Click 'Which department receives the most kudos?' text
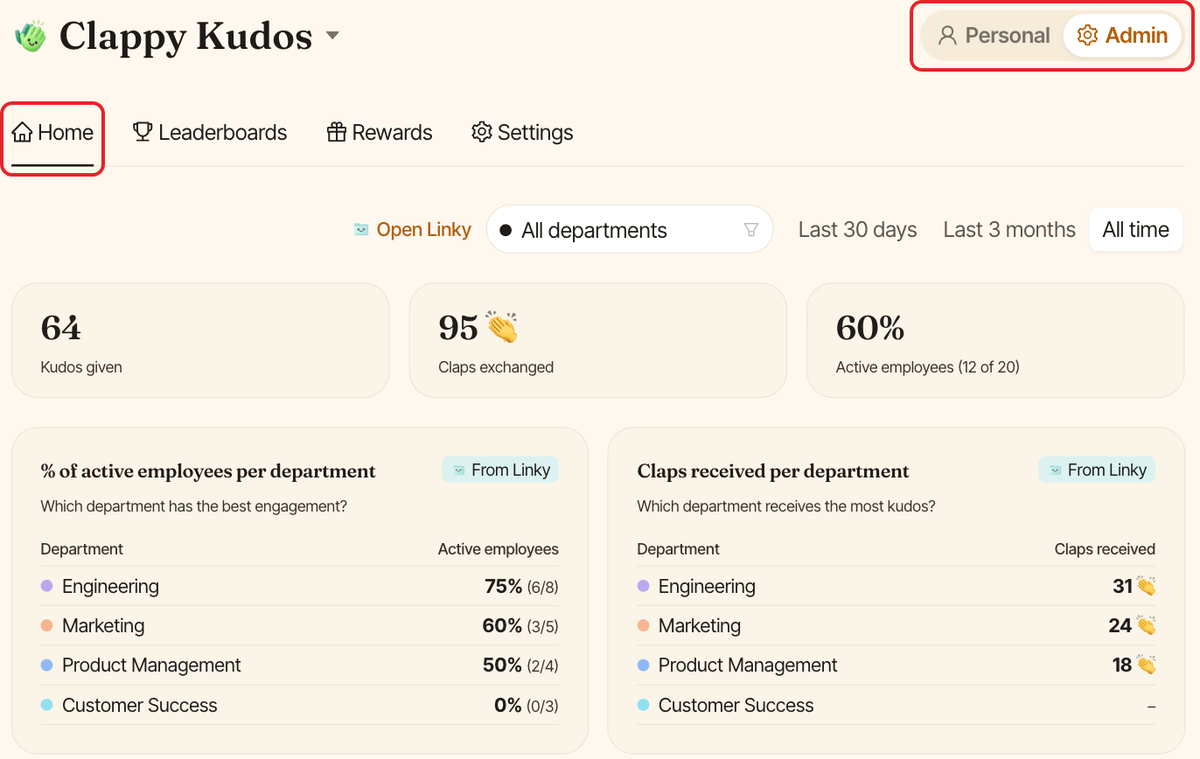The width and height of the screenshot is (1200, 759). [x=786, y=506]
